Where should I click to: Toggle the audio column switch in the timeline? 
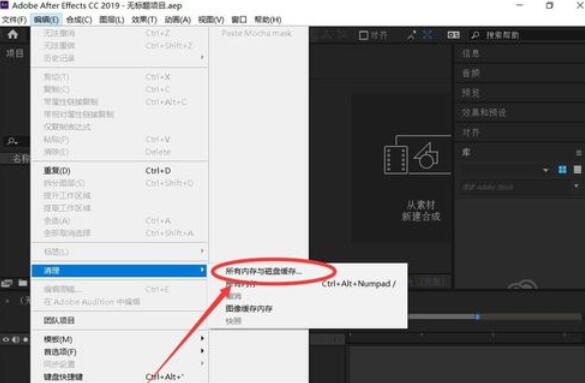(16, 340)
